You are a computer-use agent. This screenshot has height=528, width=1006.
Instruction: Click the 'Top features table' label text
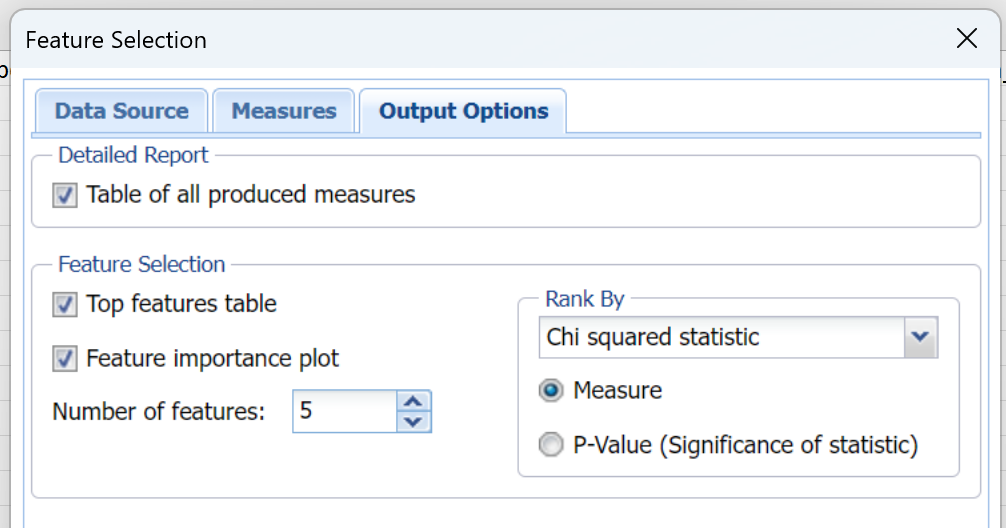pyautogui.click(x=181, y=303)
